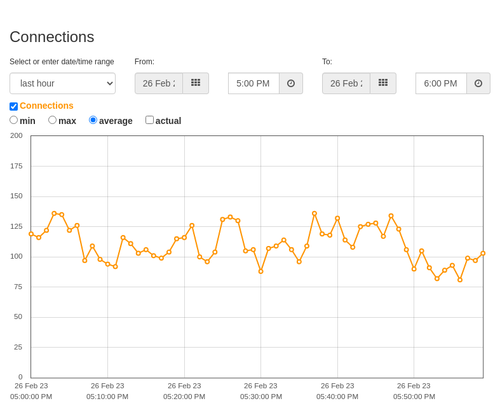Toggle the Connections series checkbox

click(x=14, y=106)
